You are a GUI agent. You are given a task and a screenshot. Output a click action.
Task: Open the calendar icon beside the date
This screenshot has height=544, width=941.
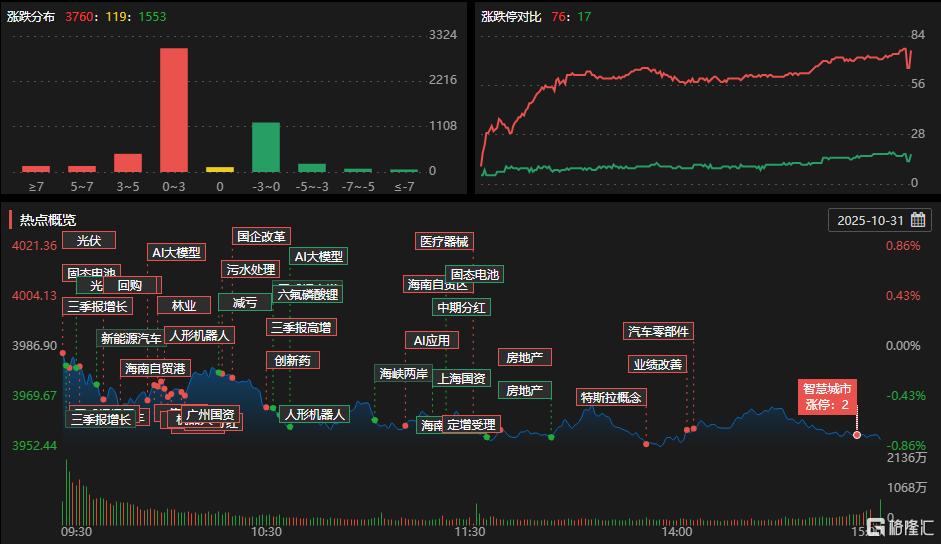917,220
